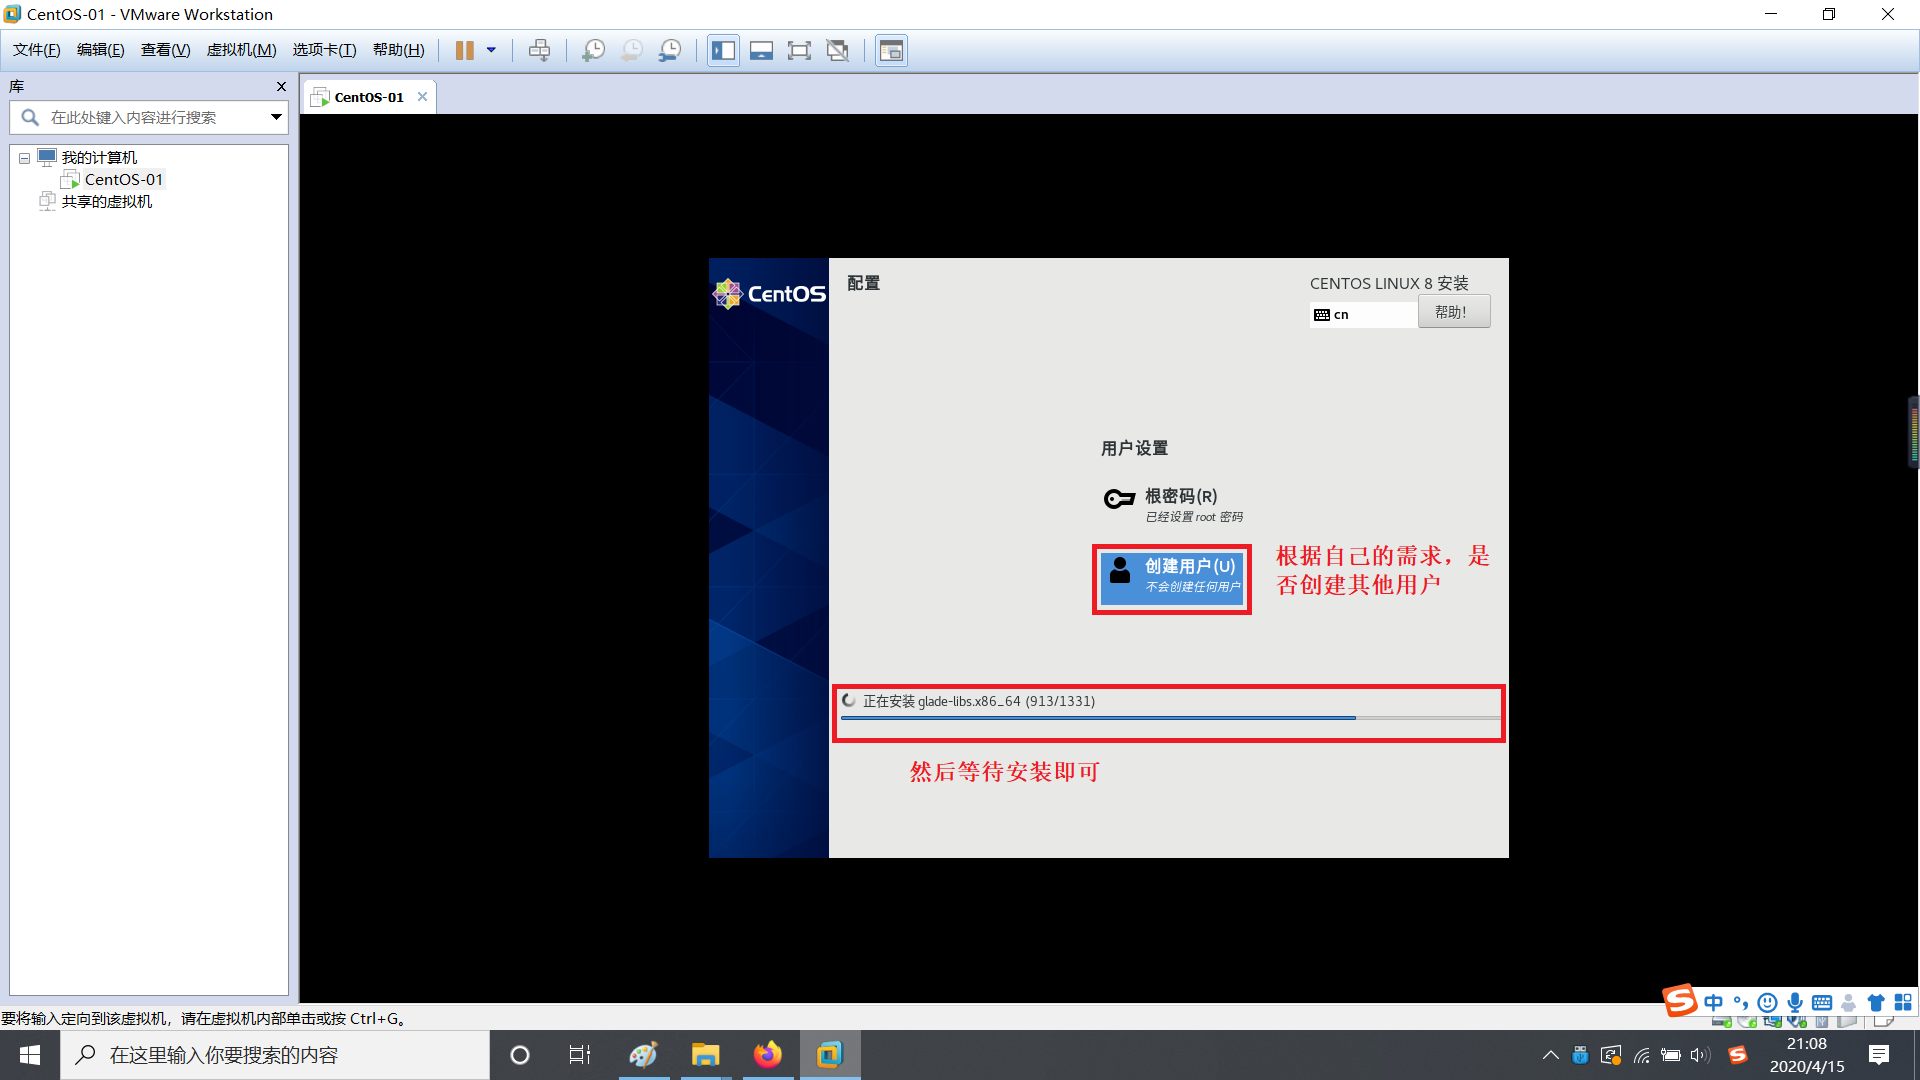Open the Wi-Fi network tray icon
The width and height of the screenshot is (1920, 1080).
1641,1055
